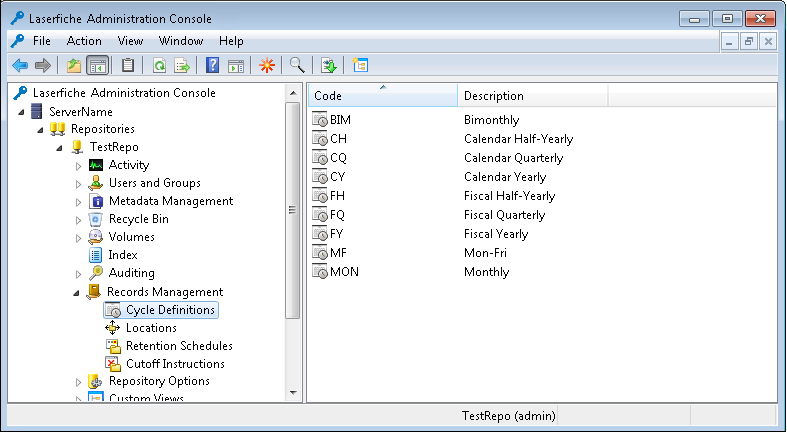This screenshot has width=787, height=432.
Task: Click the Export List icon in toolbar
Action: (x=182, y=65)
